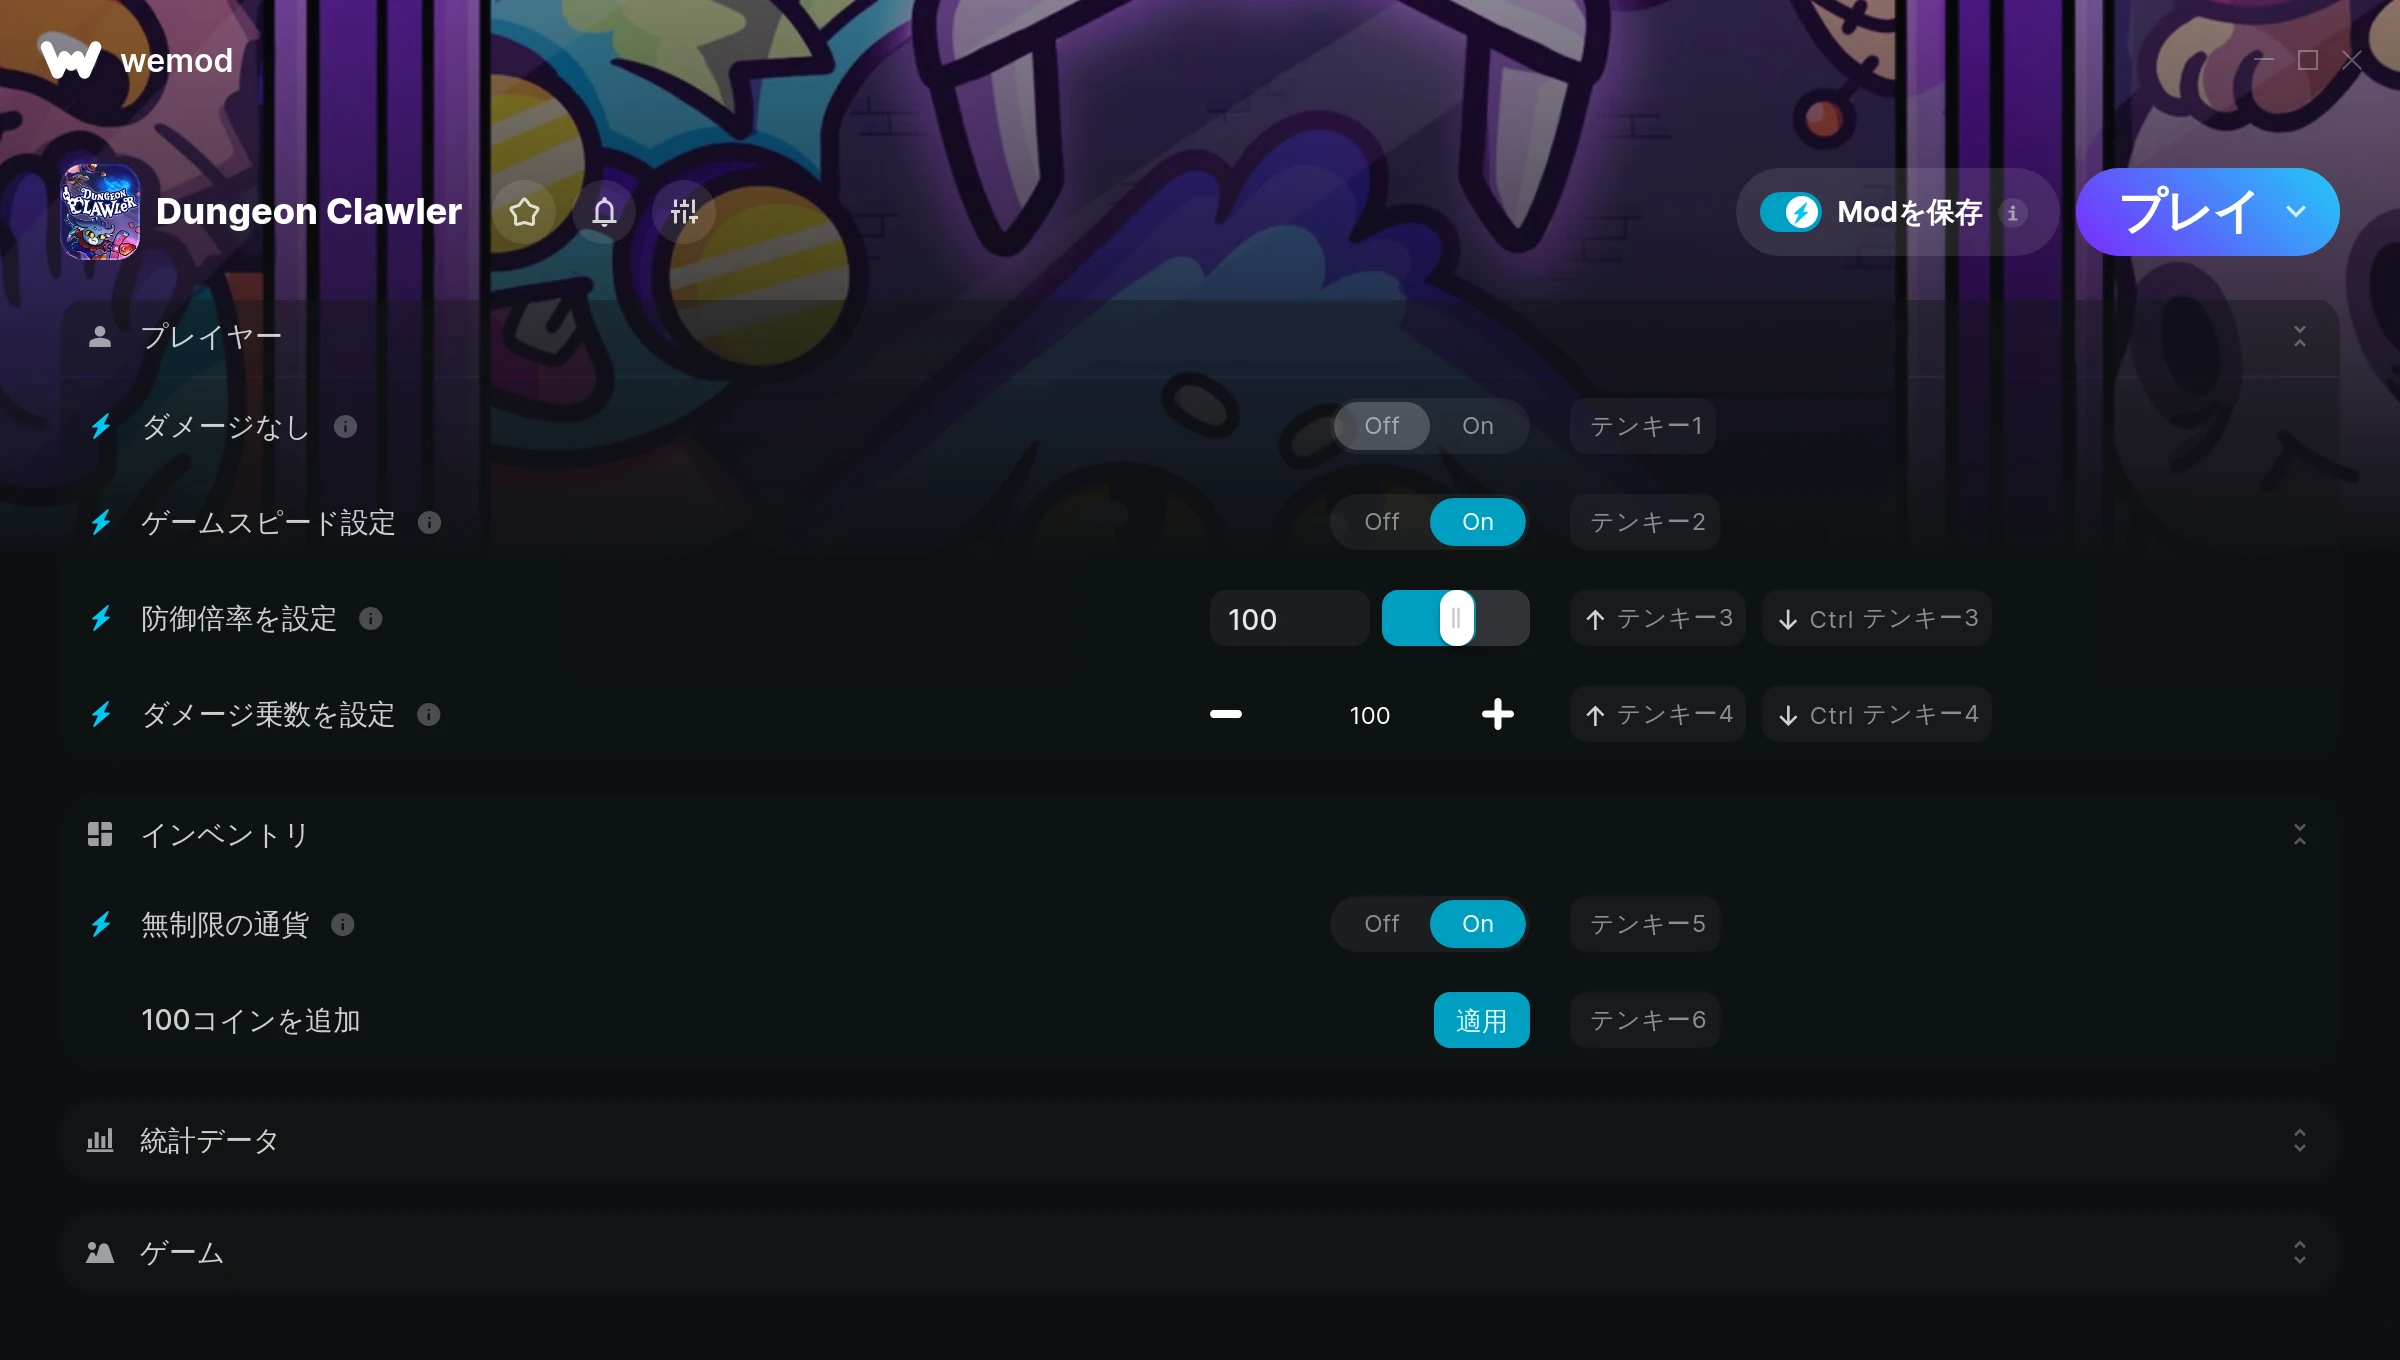2400x1360 pixels.
Task: Favorite Dungeon Clawler with the star icon
Action: point(524,212)
